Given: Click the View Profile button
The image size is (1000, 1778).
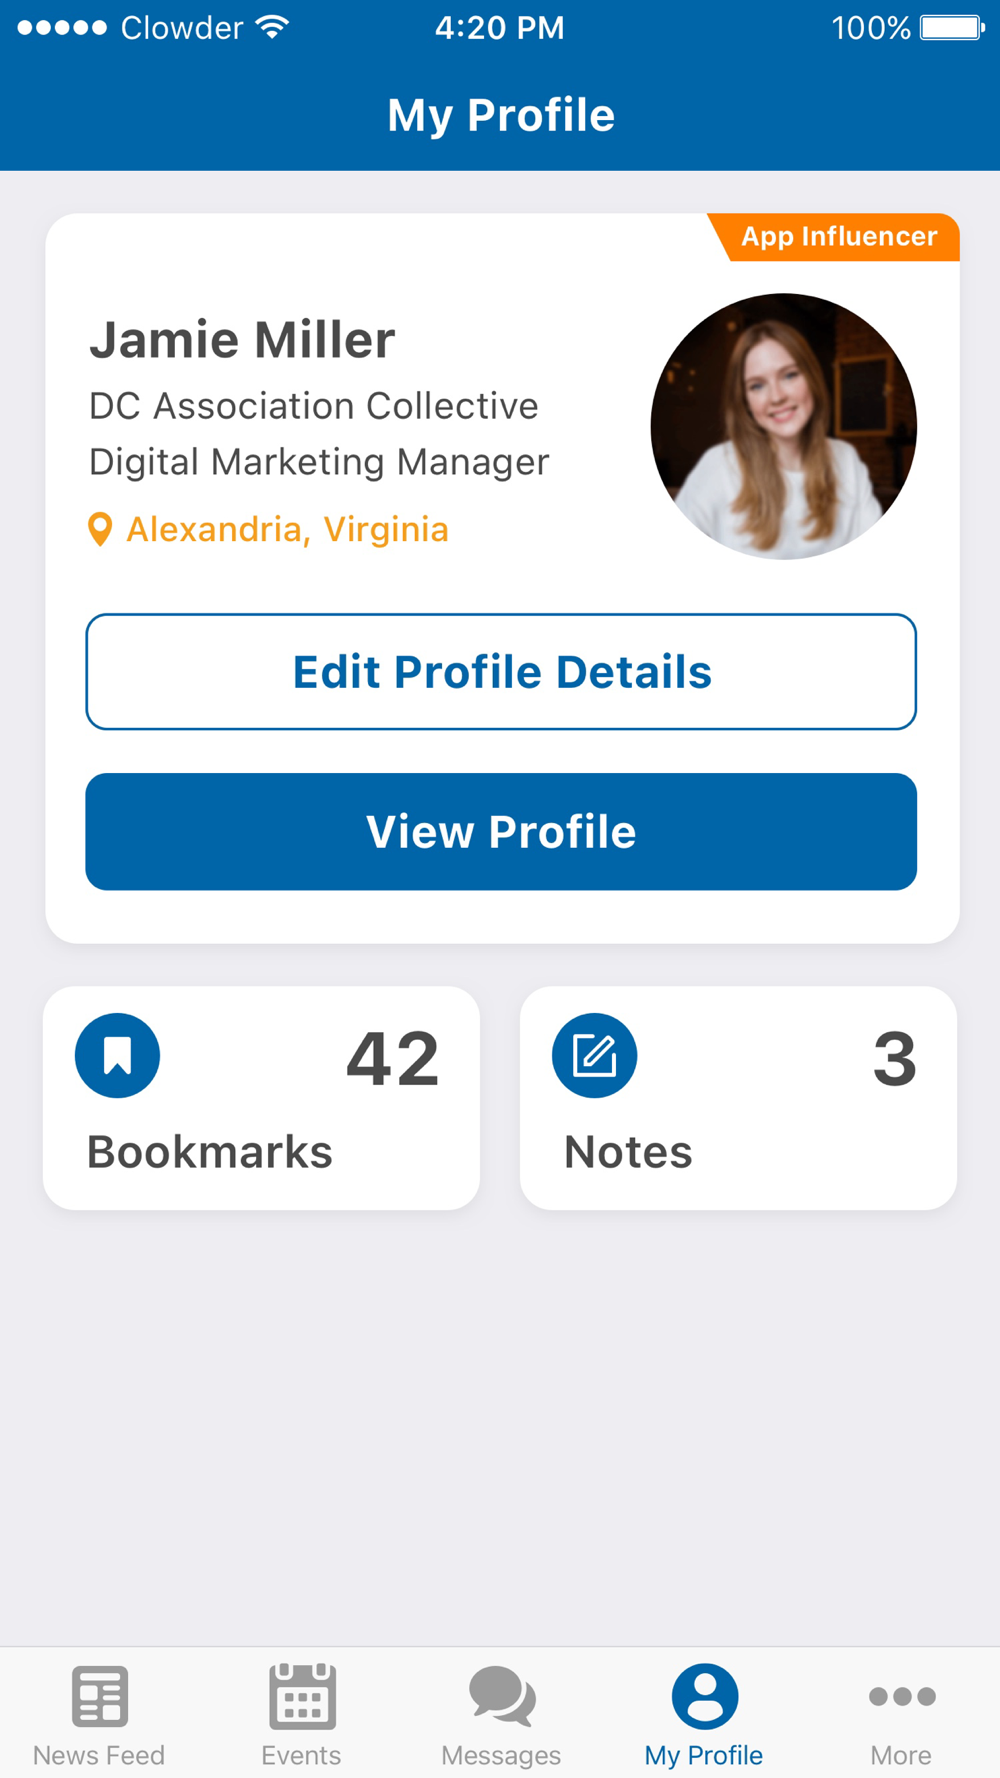Looking at the screenshot, I should coord(501,832).
